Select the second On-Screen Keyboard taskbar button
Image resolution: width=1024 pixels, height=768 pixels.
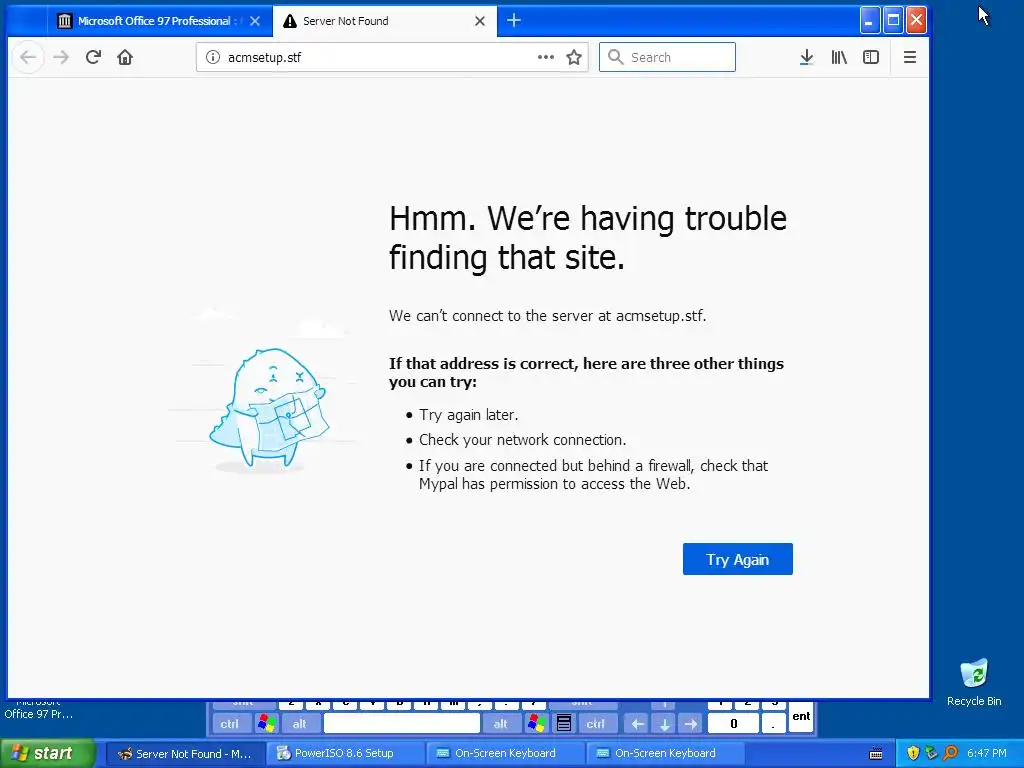[665, 754]
